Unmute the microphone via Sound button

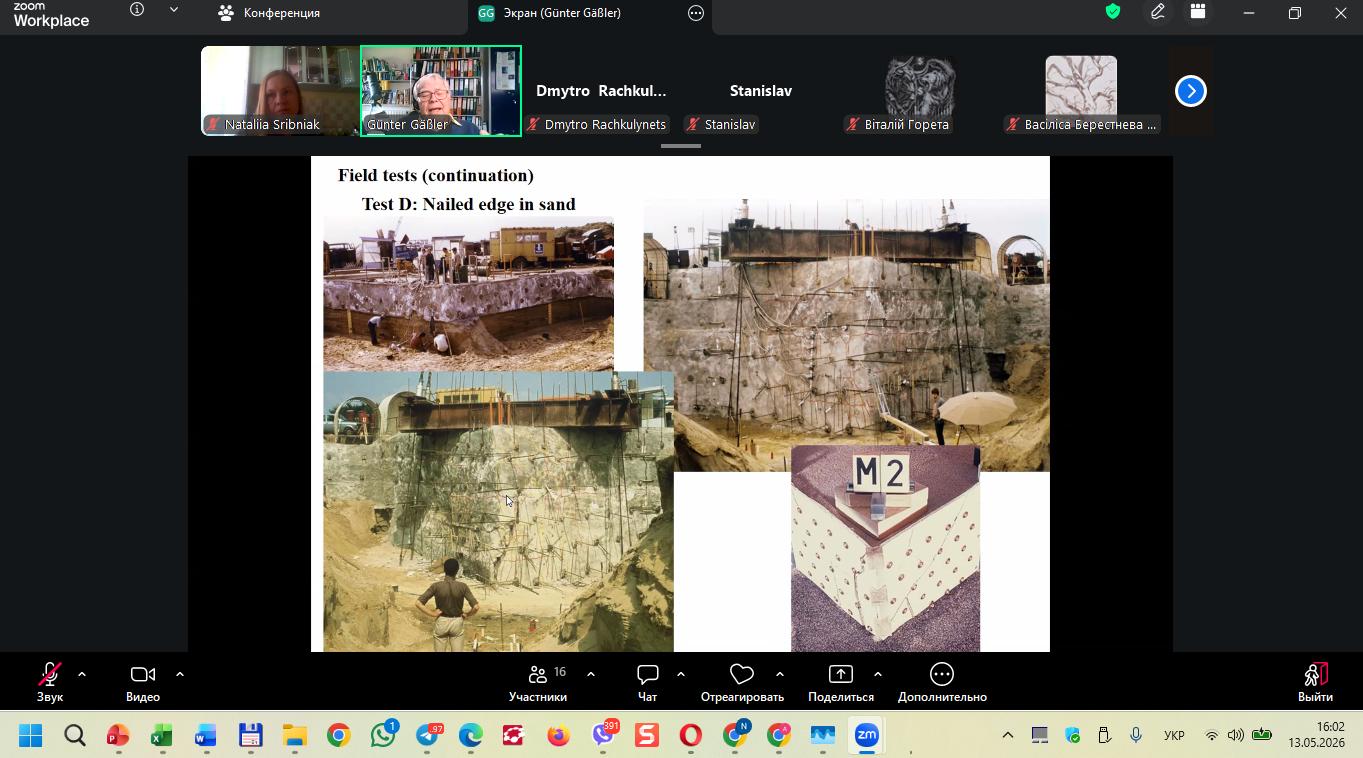coord(49,674)
